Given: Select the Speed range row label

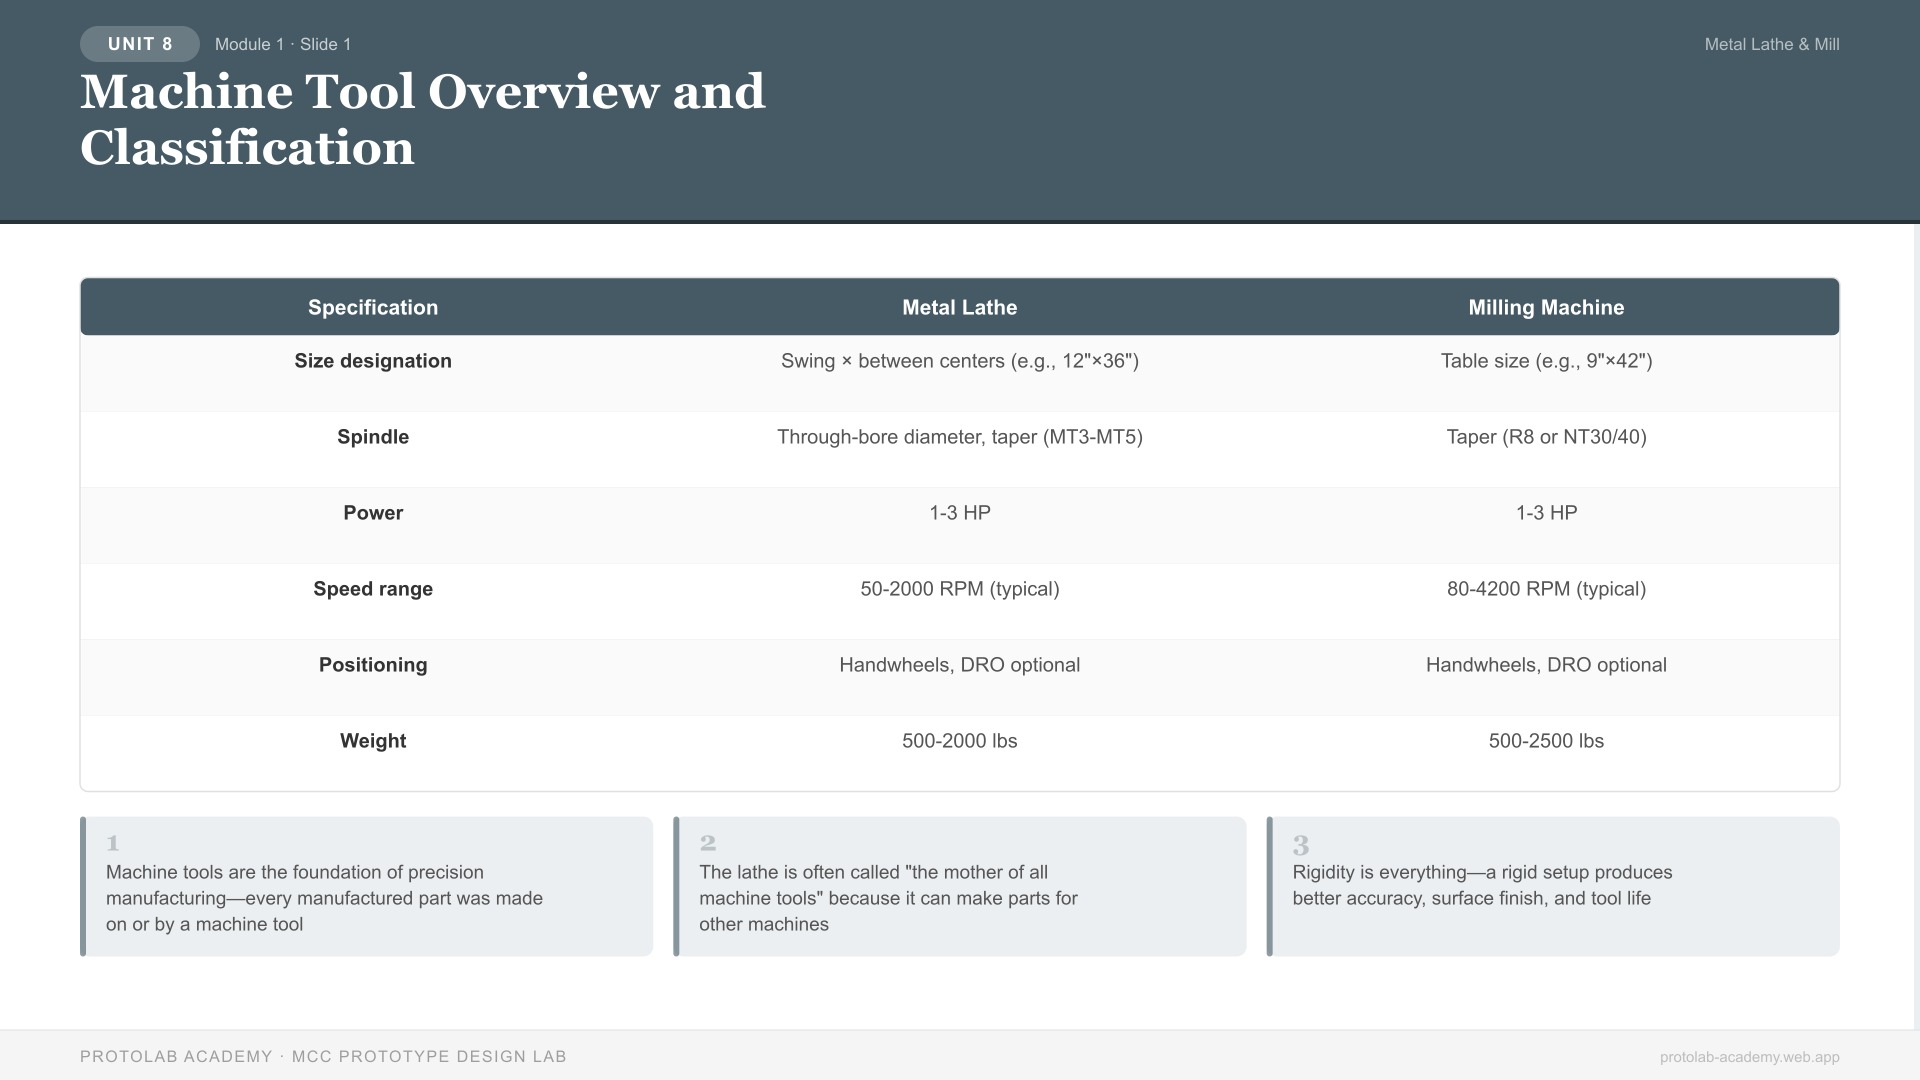Looking at the screenshot, I should tap(373, 589).
